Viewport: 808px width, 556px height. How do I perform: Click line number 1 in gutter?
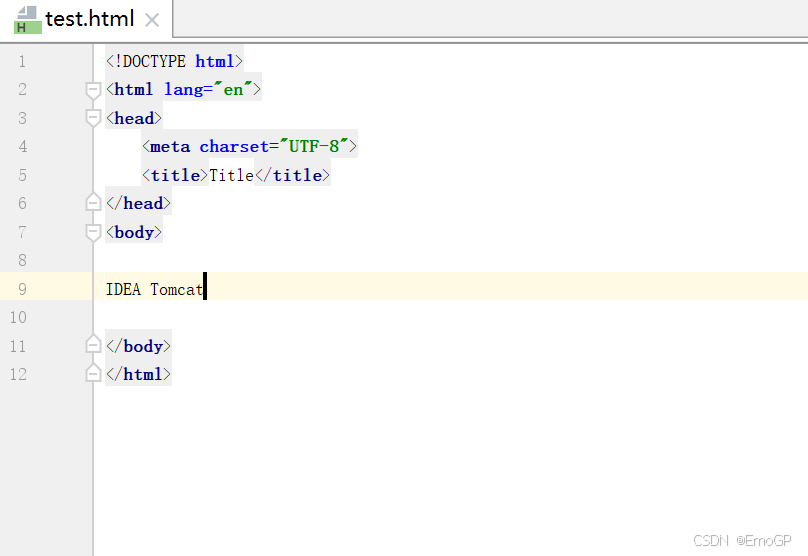(22, 62)
